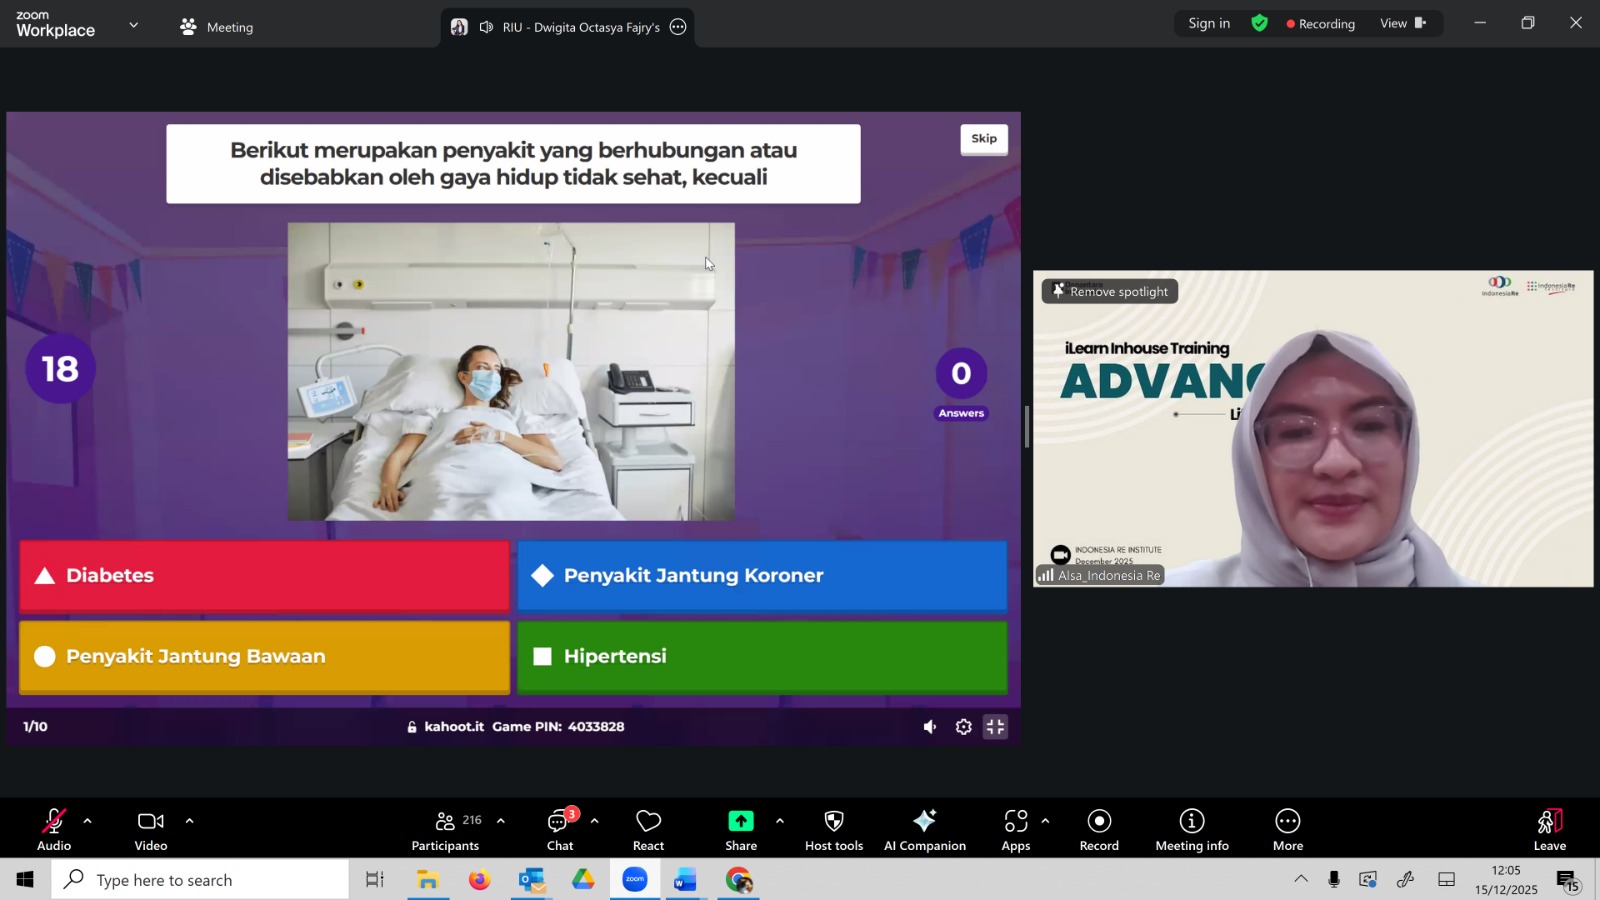
Task: Open the AI Companion panel
Action: pyautogui.click(x=924, y=829)
